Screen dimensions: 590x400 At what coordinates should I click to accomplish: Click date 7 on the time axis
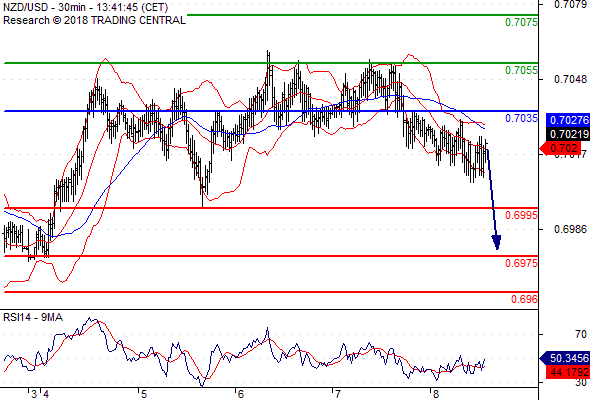click(338, 394)
